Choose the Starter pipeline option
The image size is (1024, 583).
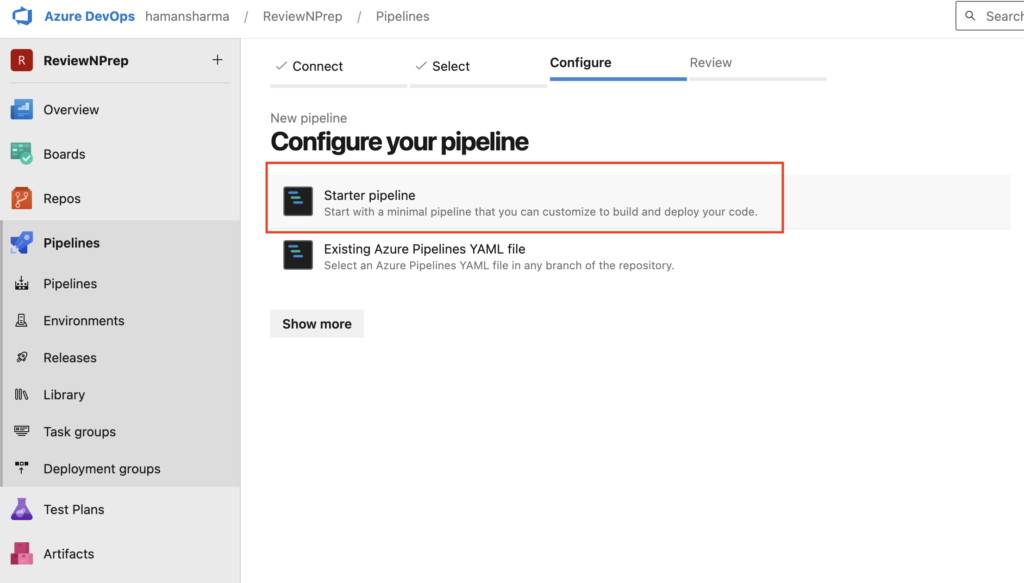640,202
